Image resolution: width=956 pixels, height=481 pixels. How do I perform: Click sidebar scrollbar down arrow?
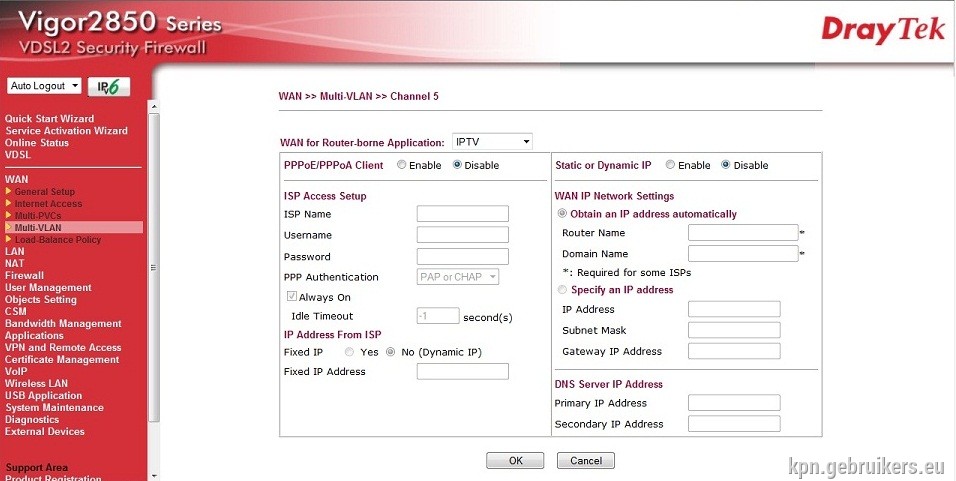pyautogui.click(x=154, y=476)
